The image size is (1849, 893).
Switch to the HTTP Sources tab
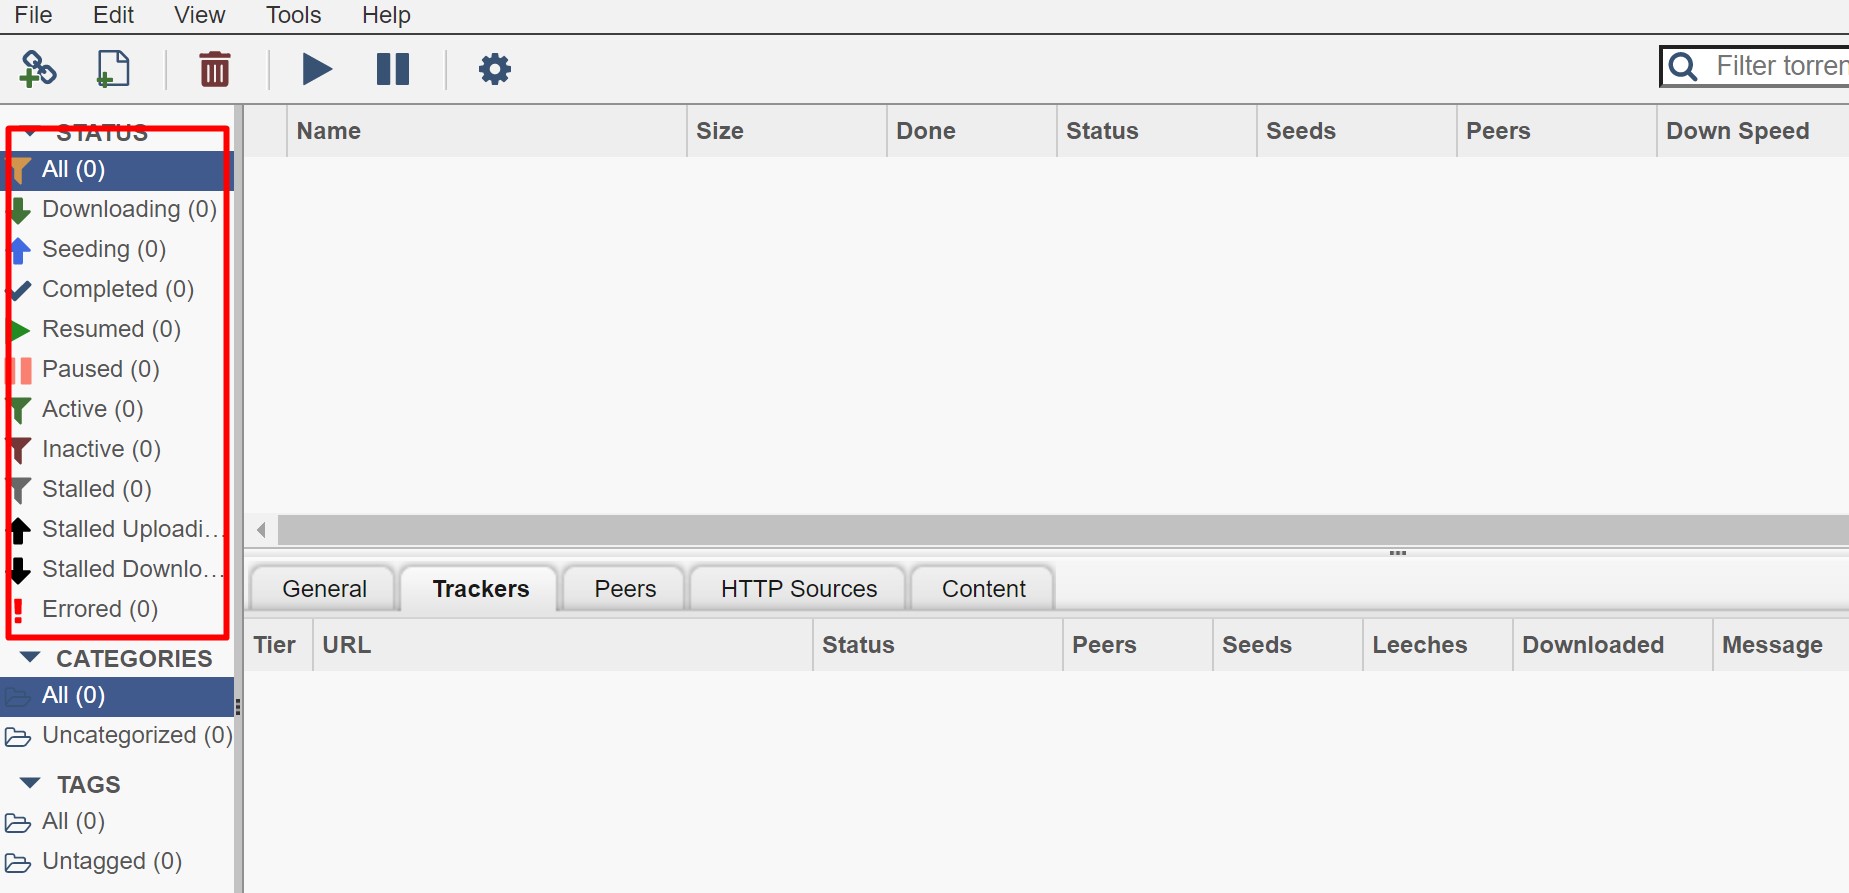(799, 589)
